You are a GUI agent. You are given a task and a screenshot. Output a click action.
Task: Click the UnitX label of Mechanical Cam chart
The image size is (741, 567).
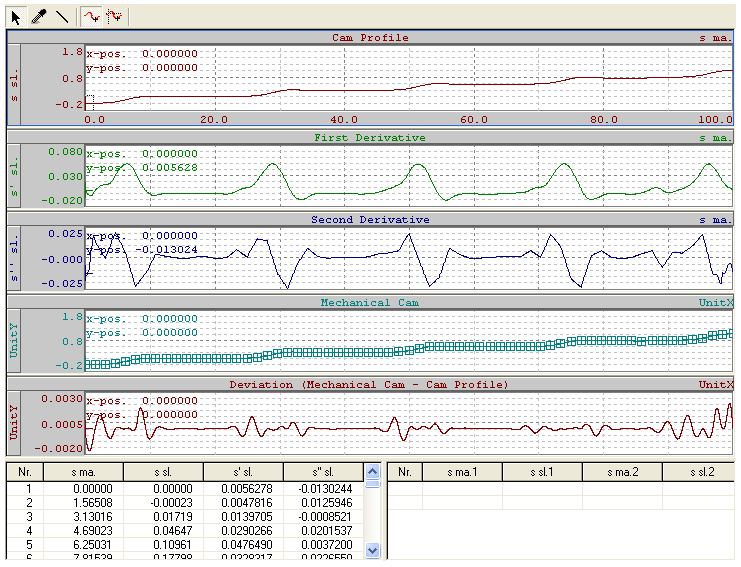715,302
